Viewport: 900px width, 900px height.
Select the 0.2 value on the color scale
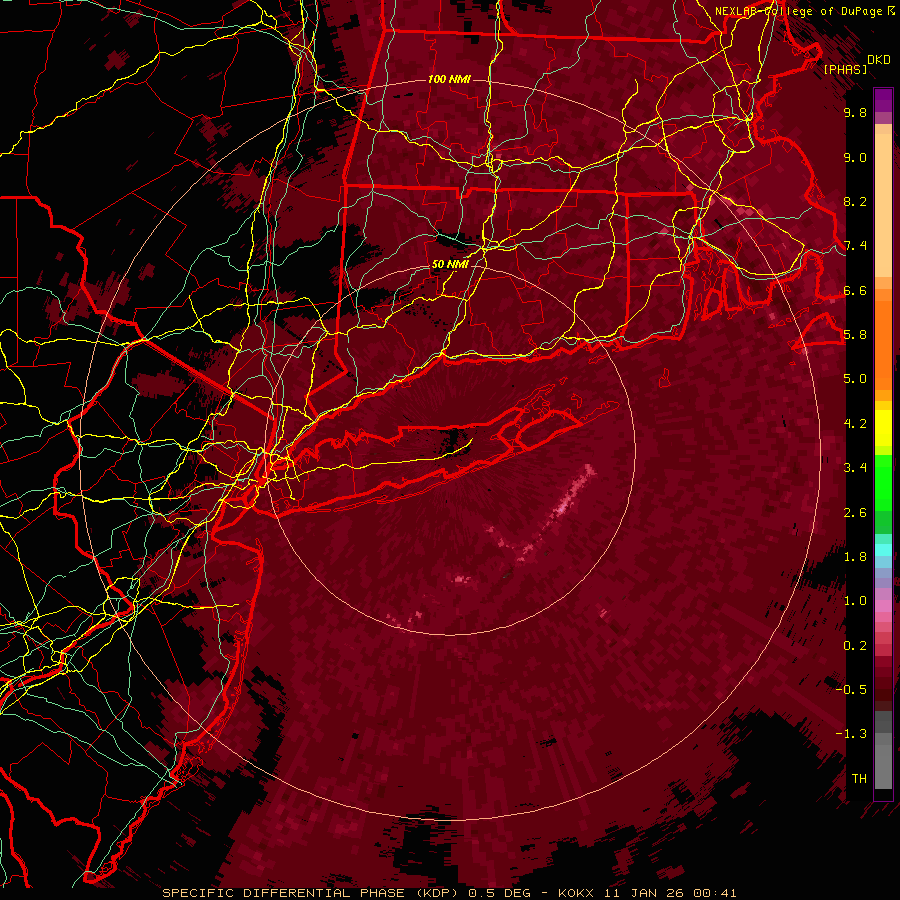[855, 646]
